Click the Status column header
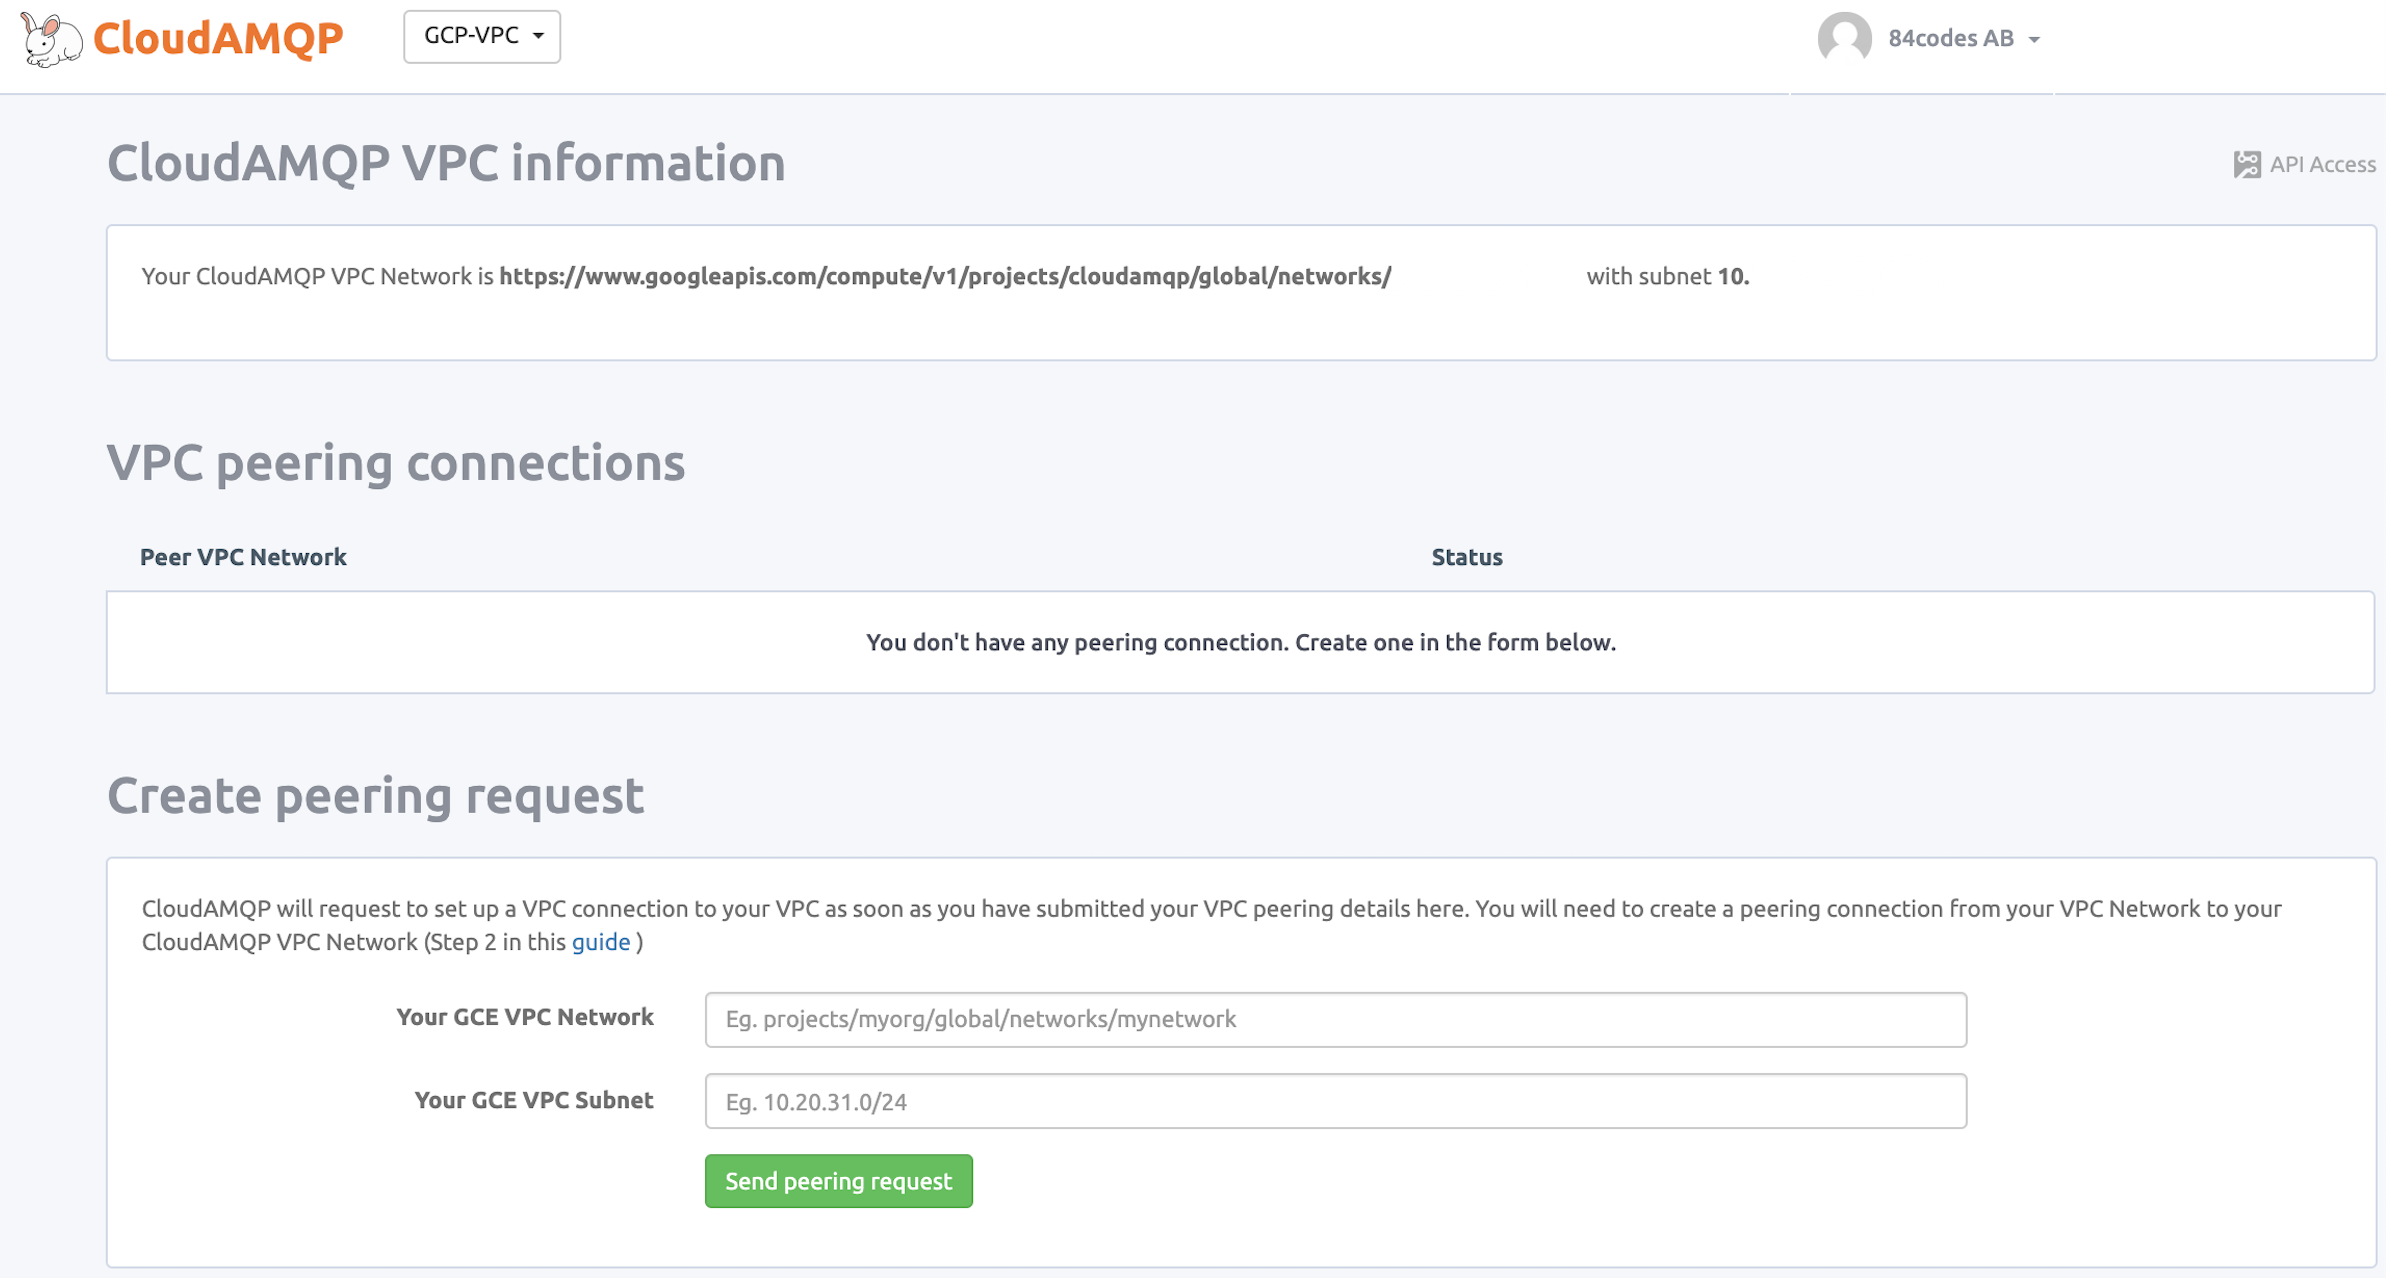This screenshot has height=1278, width=2386. [1466, 557]
